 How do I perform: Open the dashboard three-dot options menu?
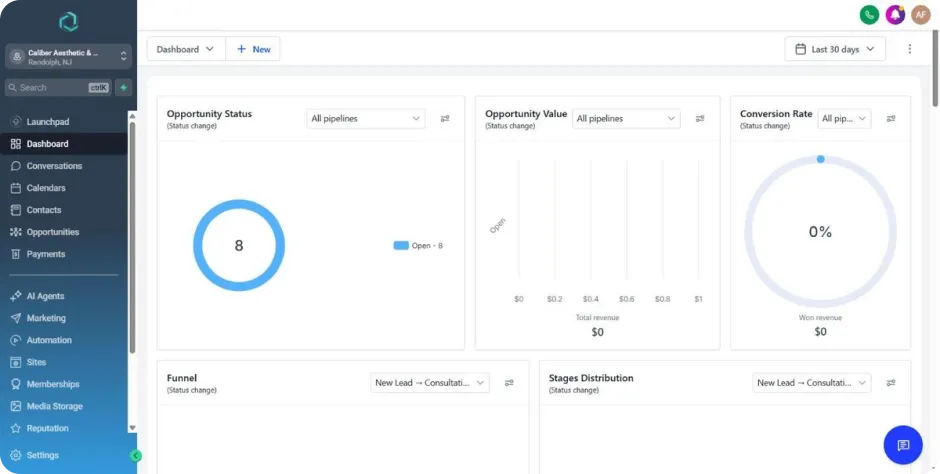pyautogui.click(x=909, y=49)
